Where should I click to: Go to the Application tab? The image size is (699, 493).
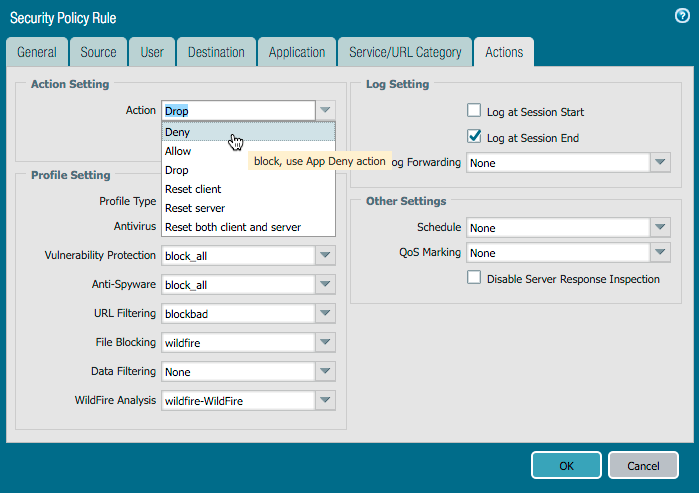[296, 52]
